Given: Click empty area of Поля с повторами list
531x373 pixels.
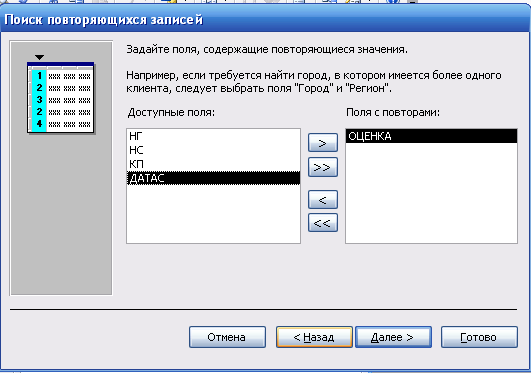Looking at the screenshot, I should pyautogui.click(x=431, y=192).
